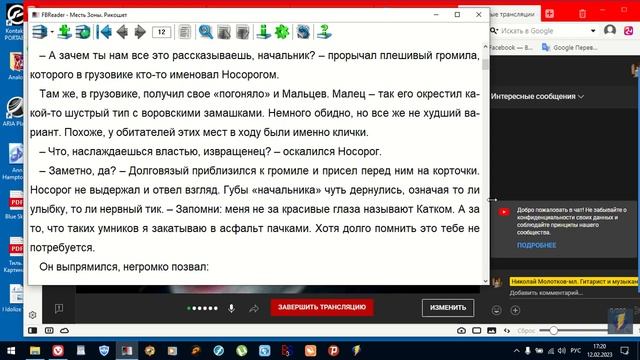This screenshot has width=640, height=360.
Task: Click the feedback flag icon in stream bar
Action: [x=59, y=308]
